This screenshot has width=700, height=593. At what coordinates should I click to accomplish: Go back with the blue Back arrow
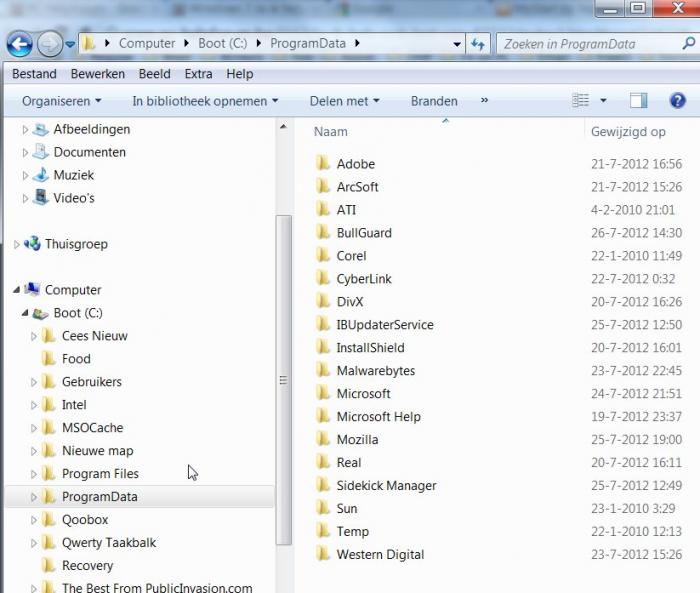pyautogui.click(x=19, y=44)
